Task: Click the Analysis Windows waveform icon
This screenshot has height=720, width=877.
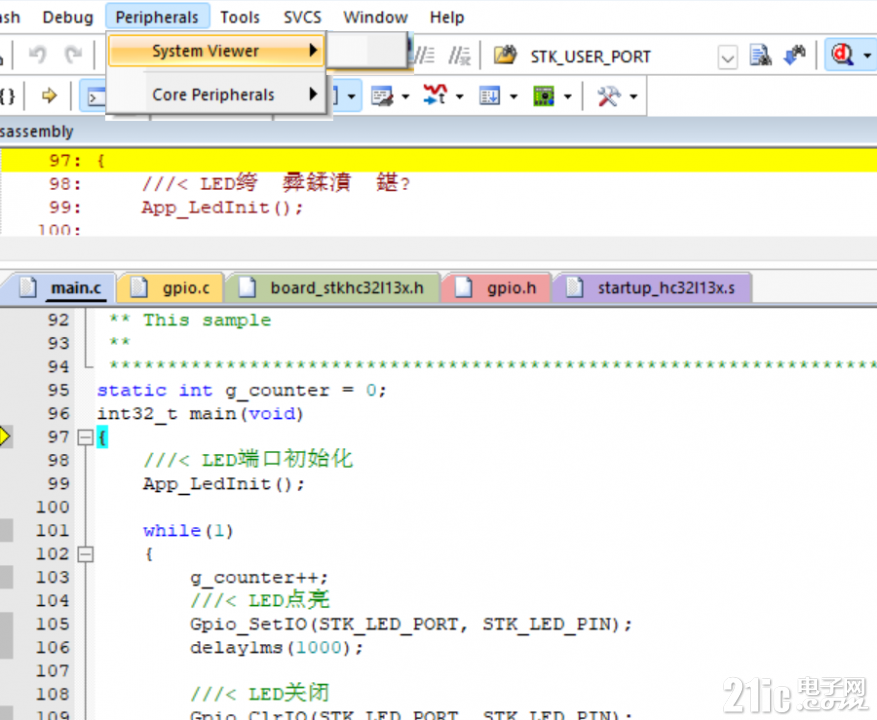Action: pyautogui.click(x=435, y=95)
